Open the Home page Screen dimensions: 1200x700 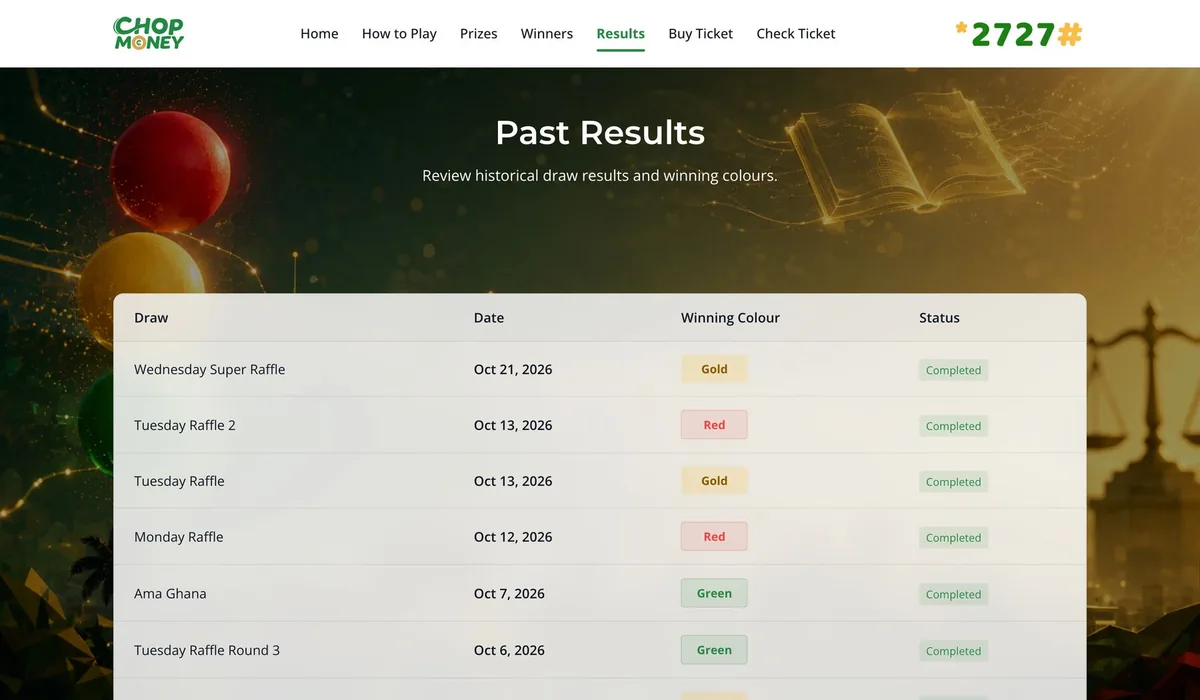[319, 34]
